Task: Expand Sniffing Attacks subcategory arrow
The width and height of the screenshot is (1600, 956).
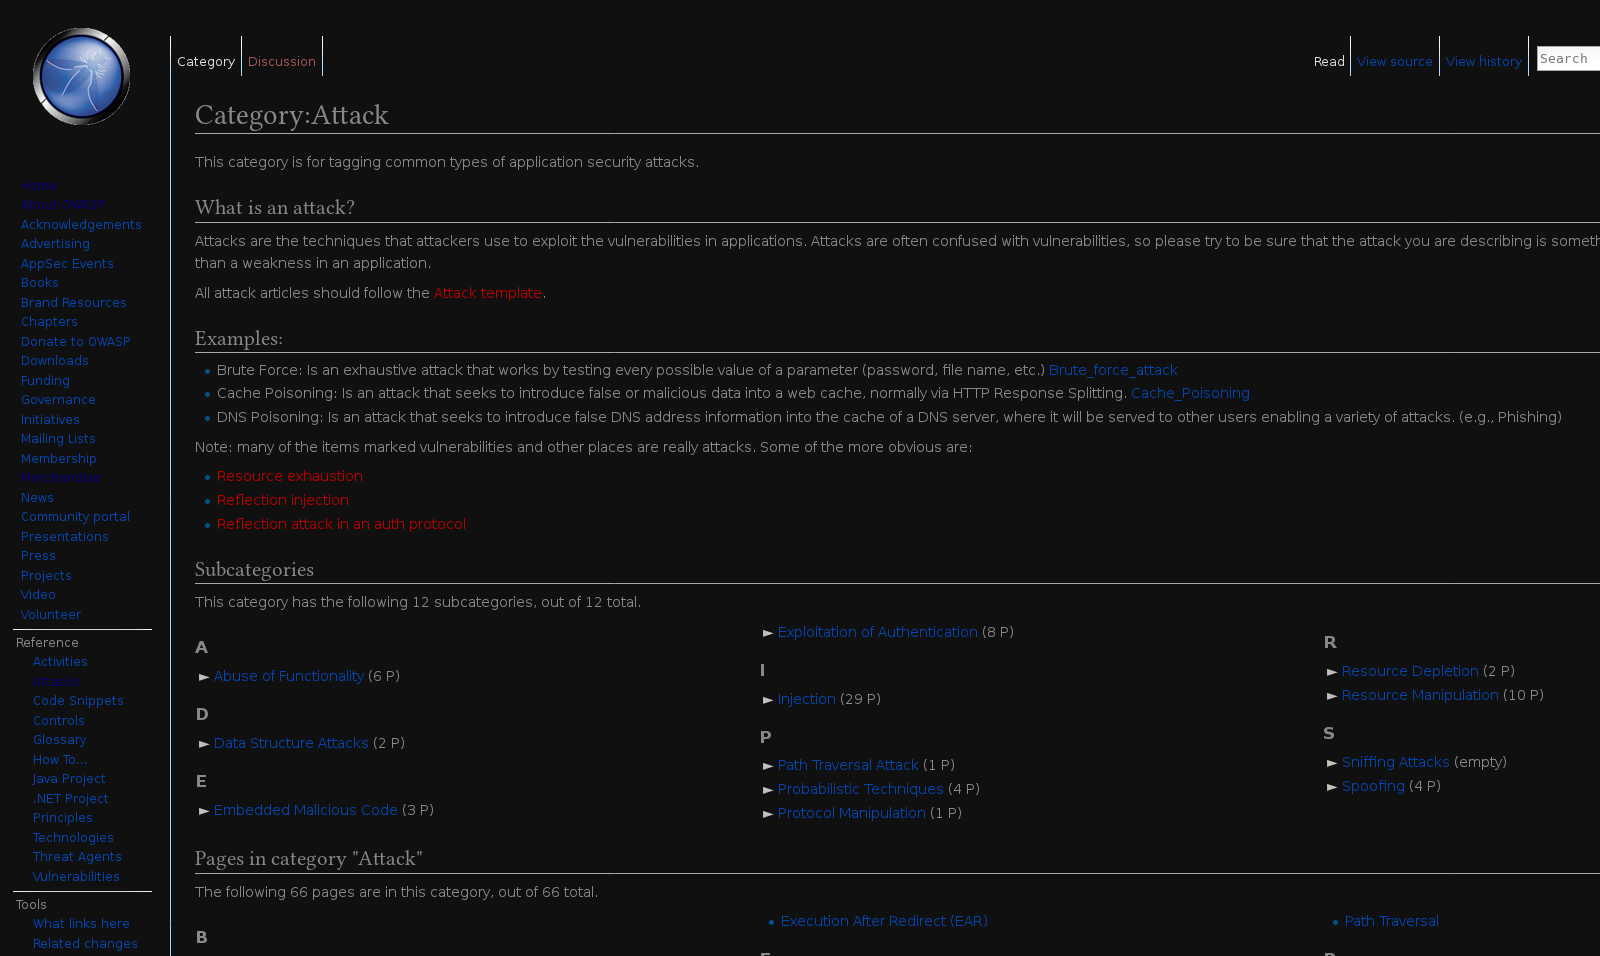Action: pos(1332,763)
